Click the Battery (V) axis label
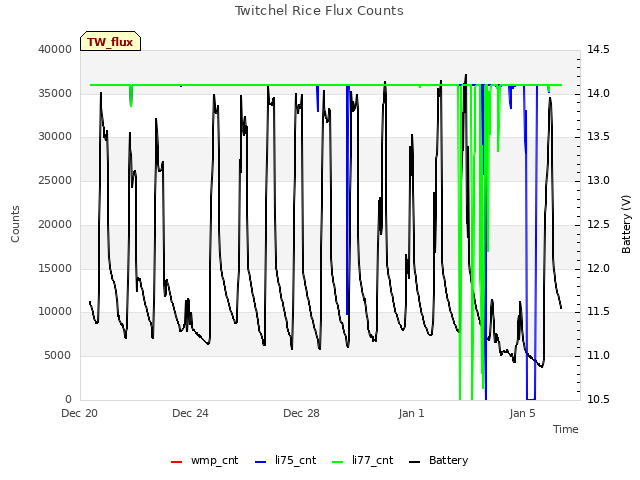The image size is (640, 480). tap(626, 224)
